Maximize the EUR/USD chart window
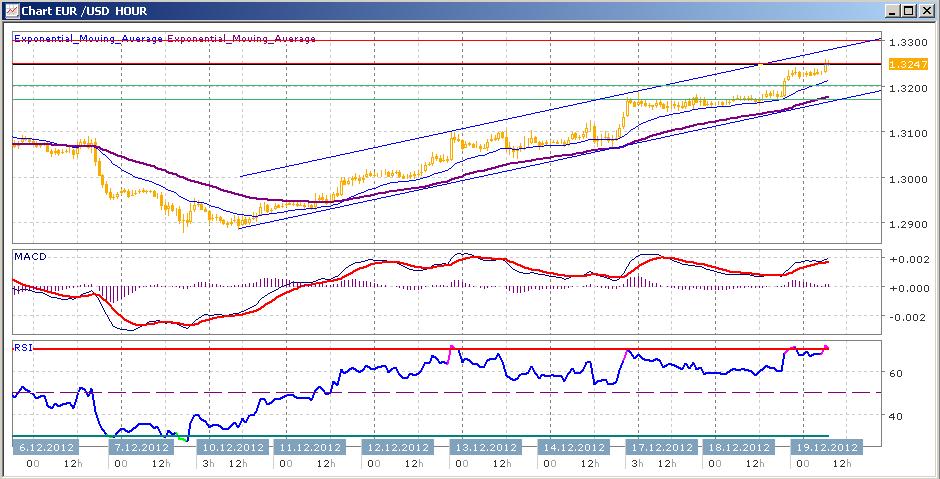This screenshot has height=479, width=940. tap(909, 11)
